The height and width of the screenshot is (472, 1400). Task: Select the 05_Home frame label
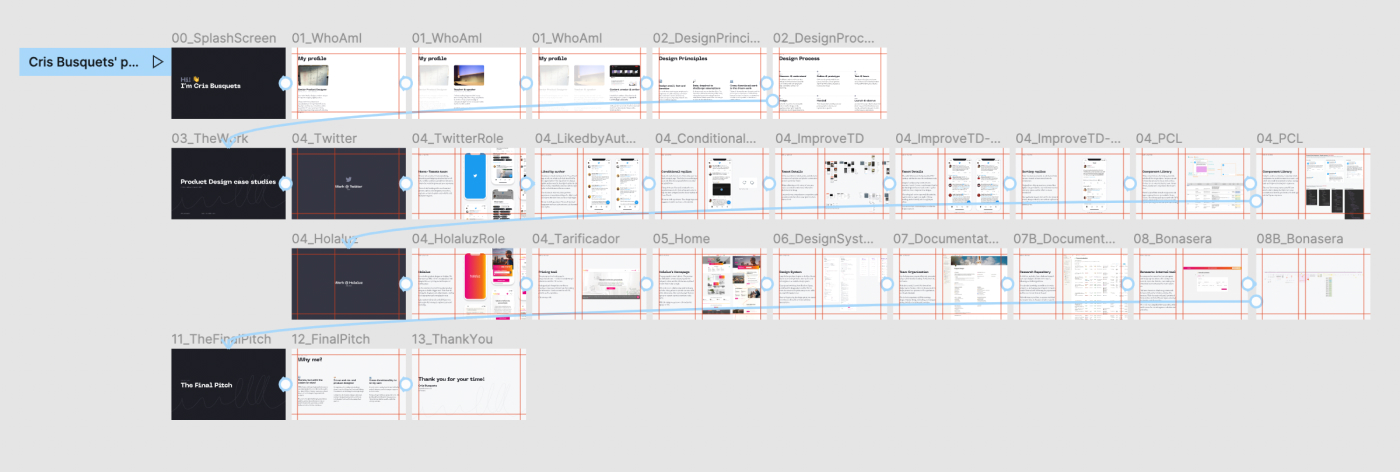pos(682,238)
